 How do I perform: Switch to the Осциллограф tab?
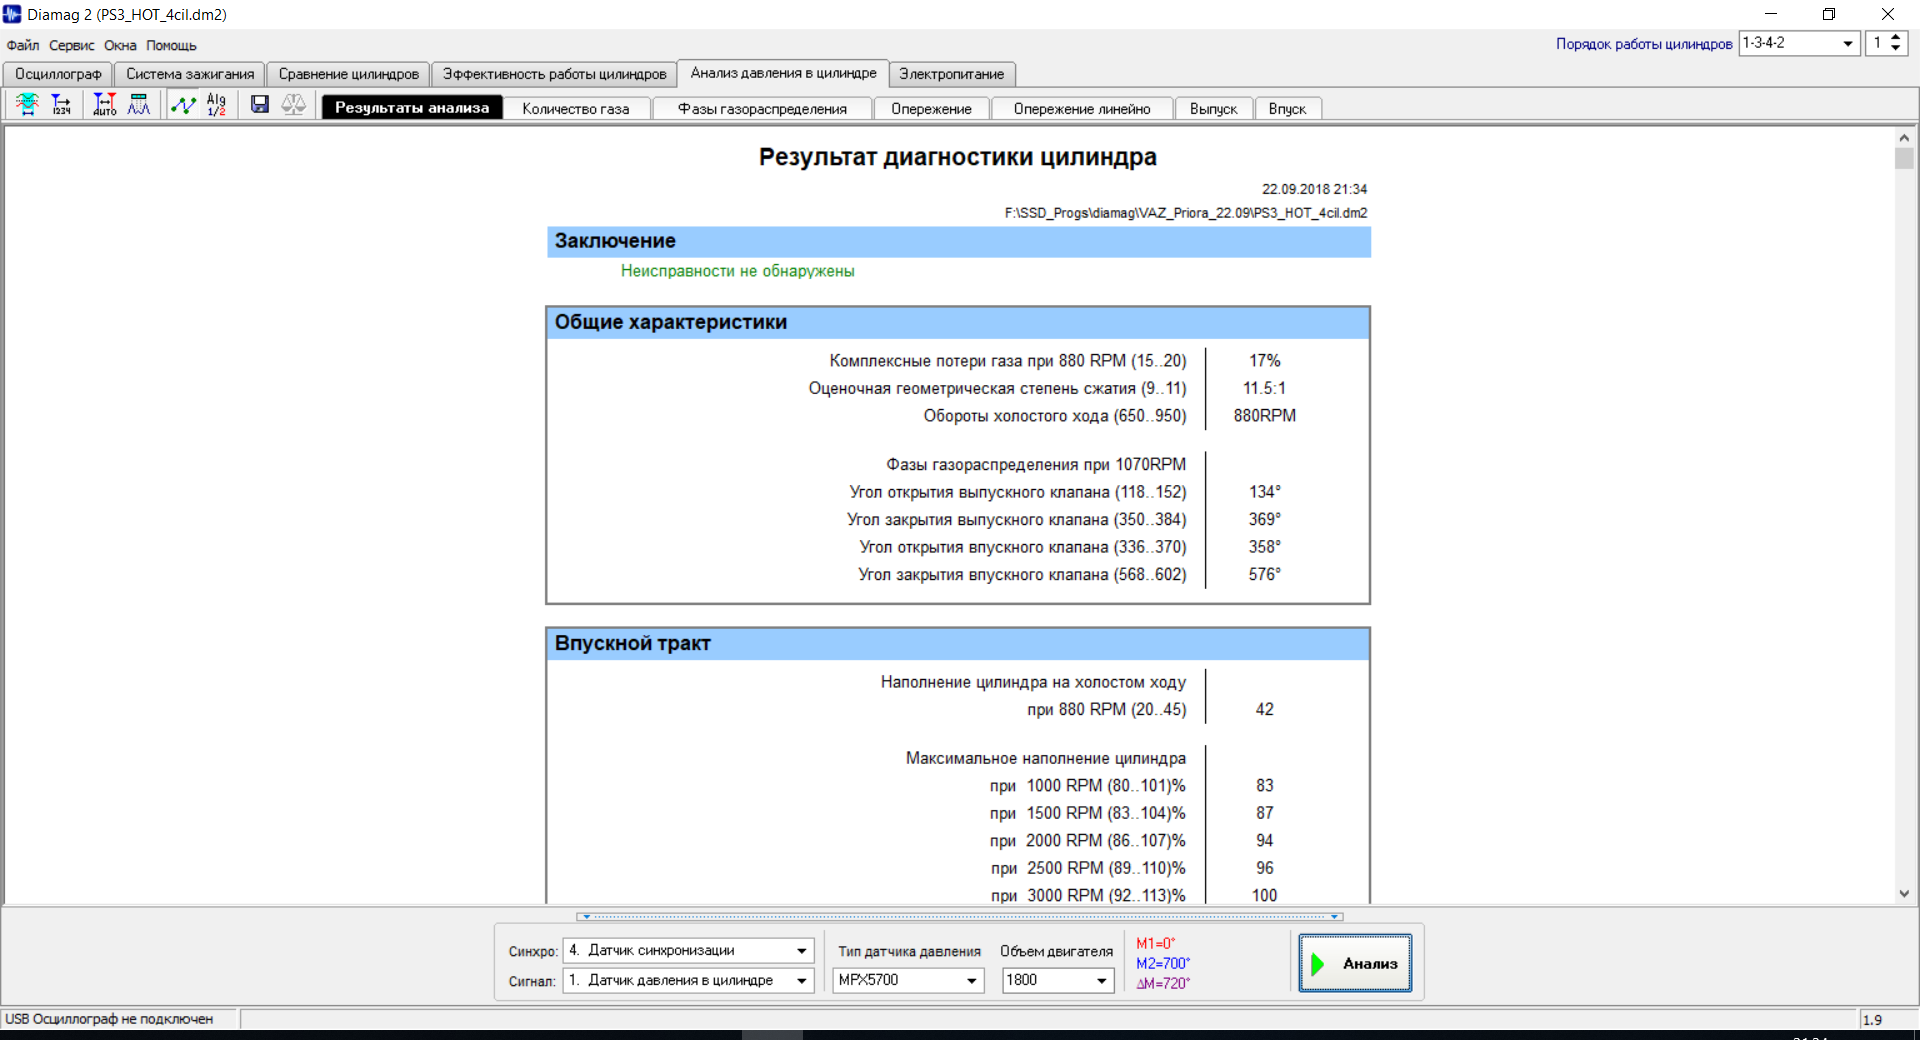coord(58,74)
